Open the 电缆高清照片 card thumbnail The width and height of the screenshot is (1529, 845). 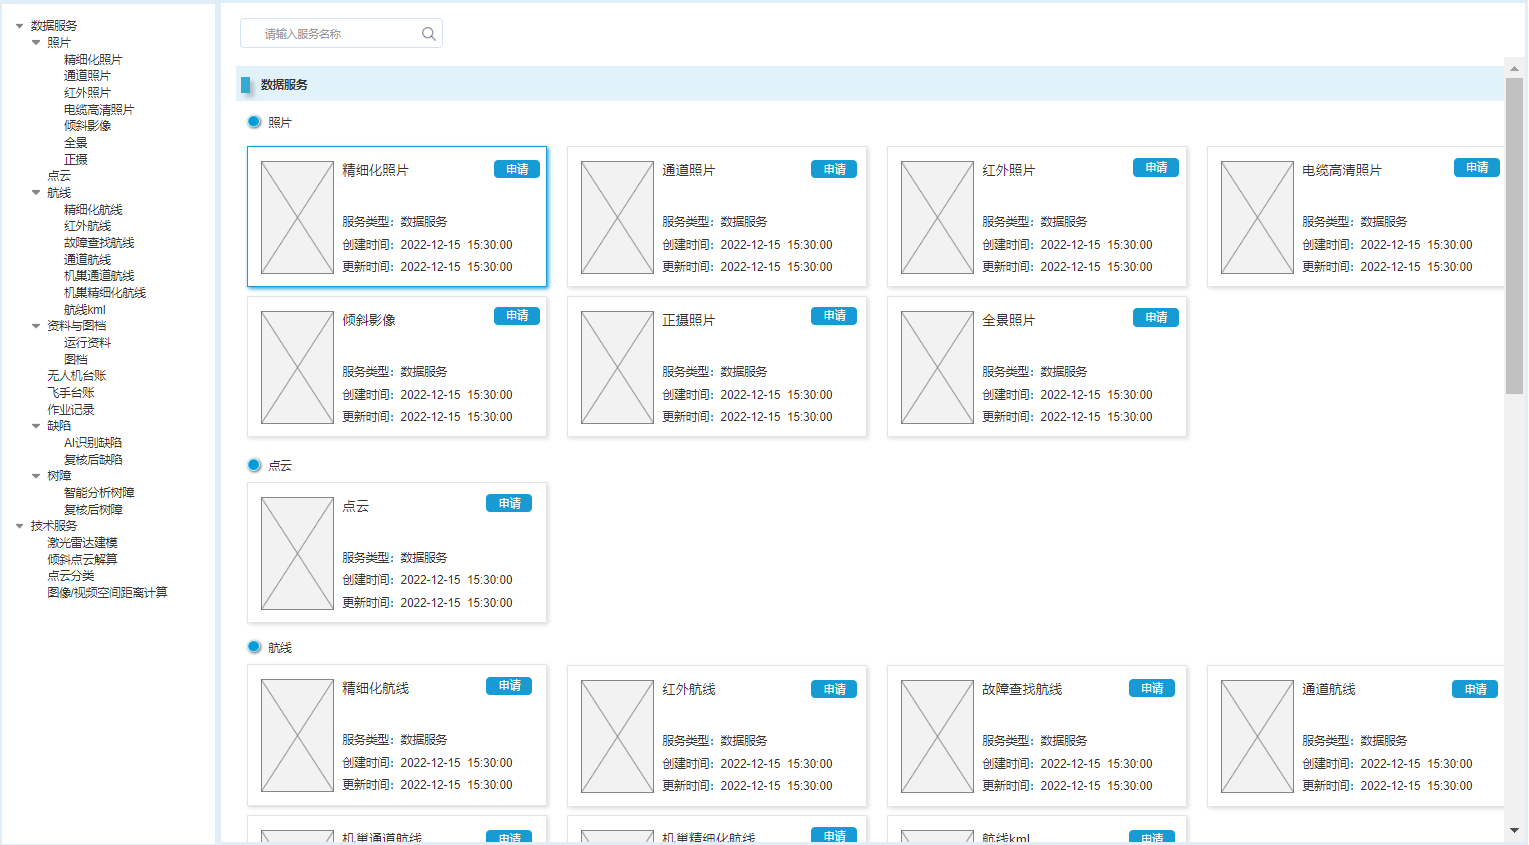coord(1257,218)
